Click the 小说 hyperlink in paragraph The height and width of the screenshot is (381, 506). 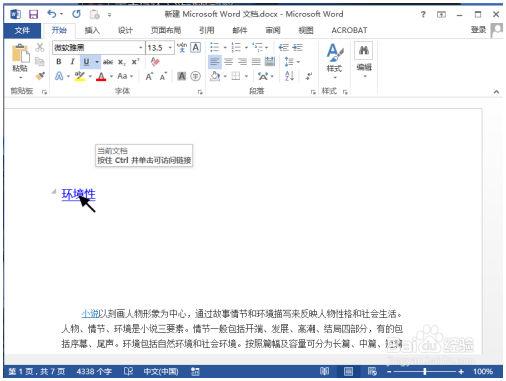[90, 314]
